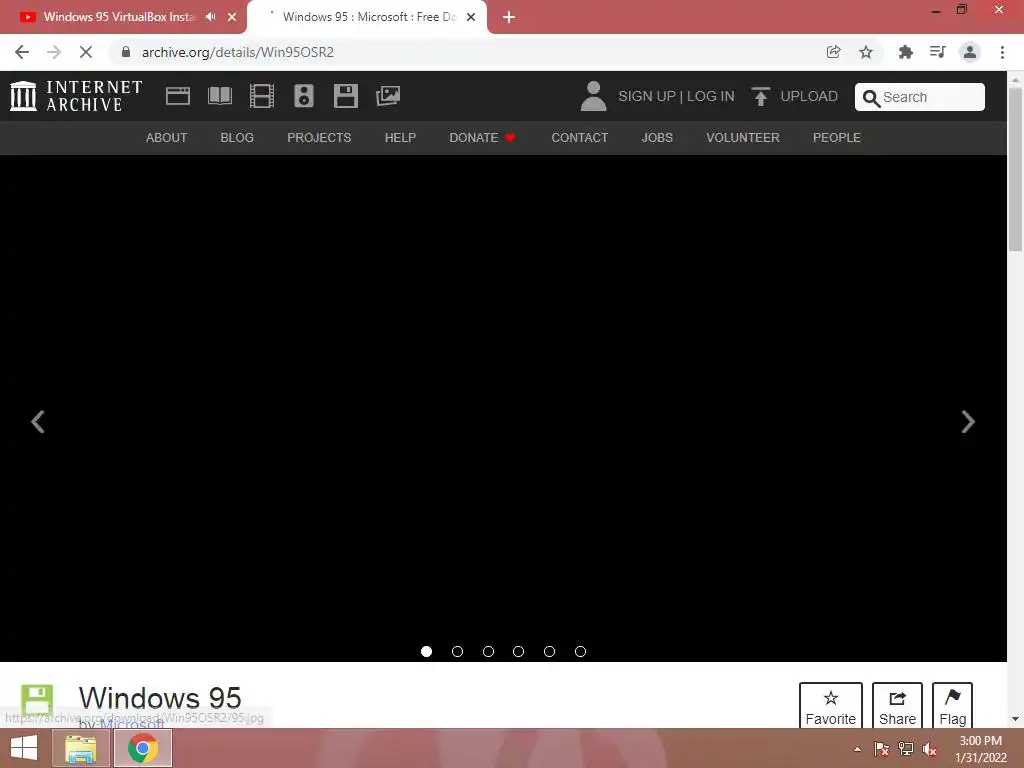Image resolution: width=1024 pixels, height=768 pixels.
Task: Open the PEOPLE menu item
Action: coord(837,138)
